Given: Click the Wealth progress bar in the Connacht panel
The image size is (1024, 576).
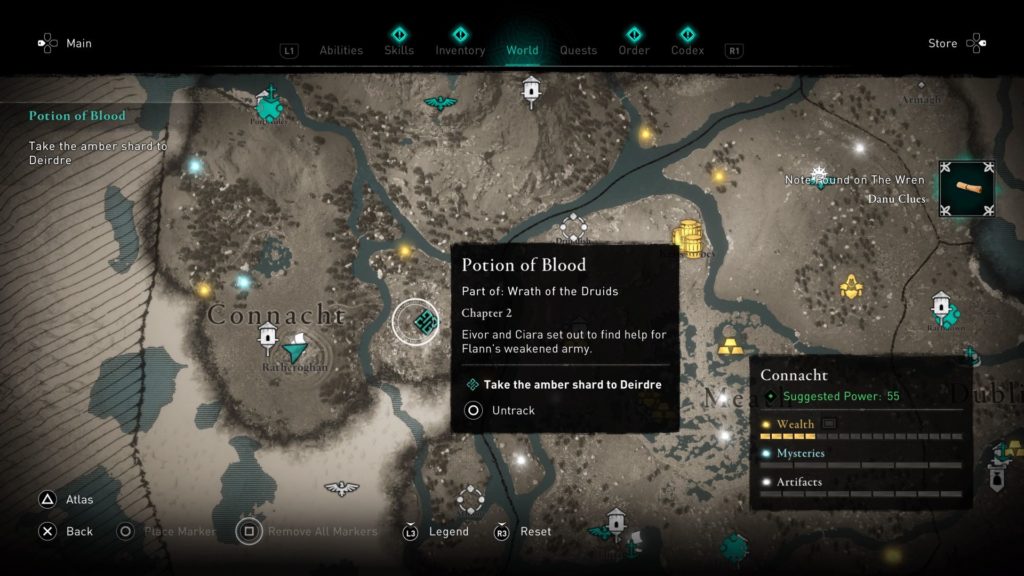Looking at the screenshot, I should (861, 436).
